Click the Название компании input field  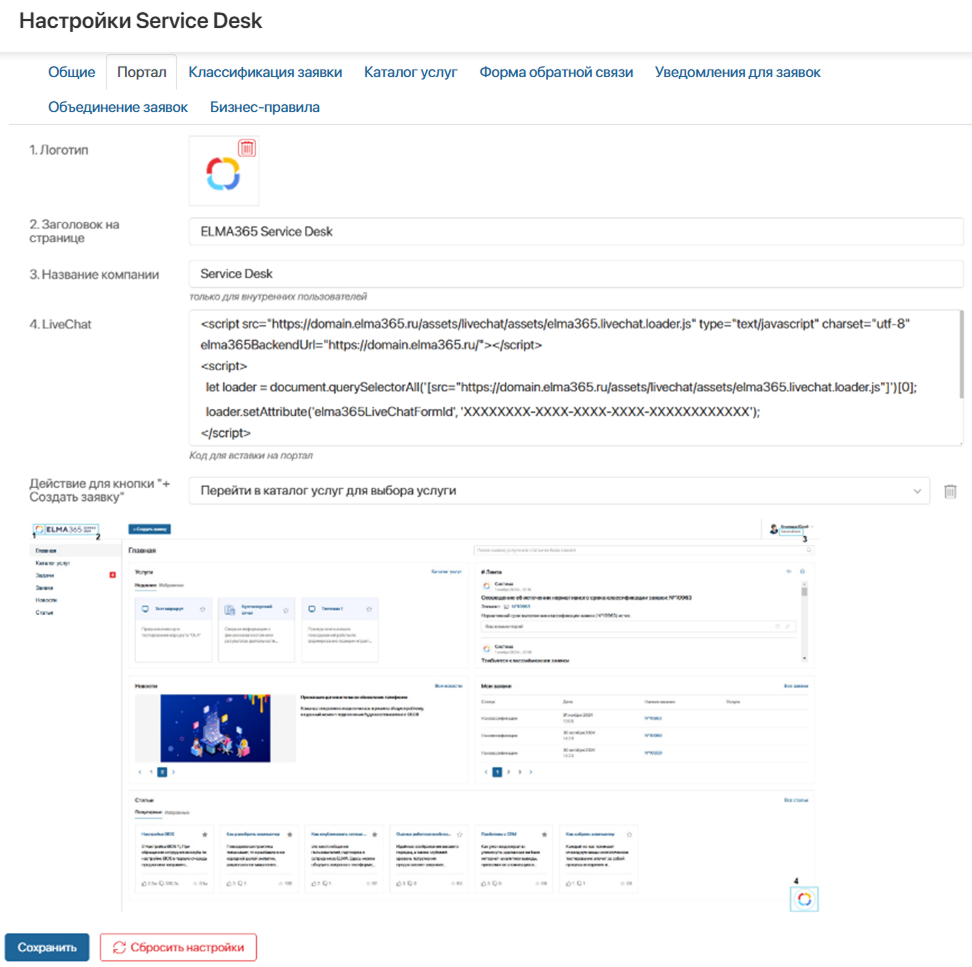(x=576, y=273)
